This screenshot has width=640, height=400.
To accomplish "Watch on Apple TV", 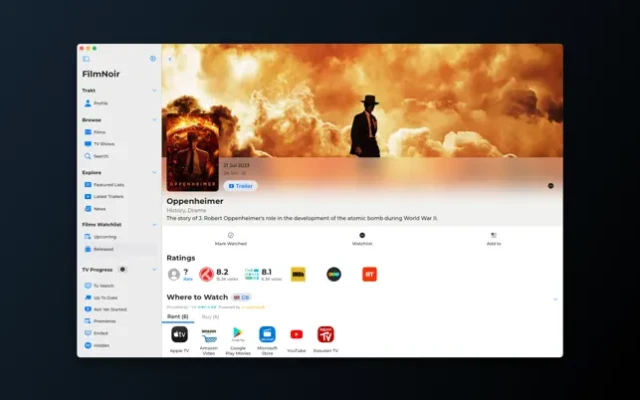I will 179,339.
